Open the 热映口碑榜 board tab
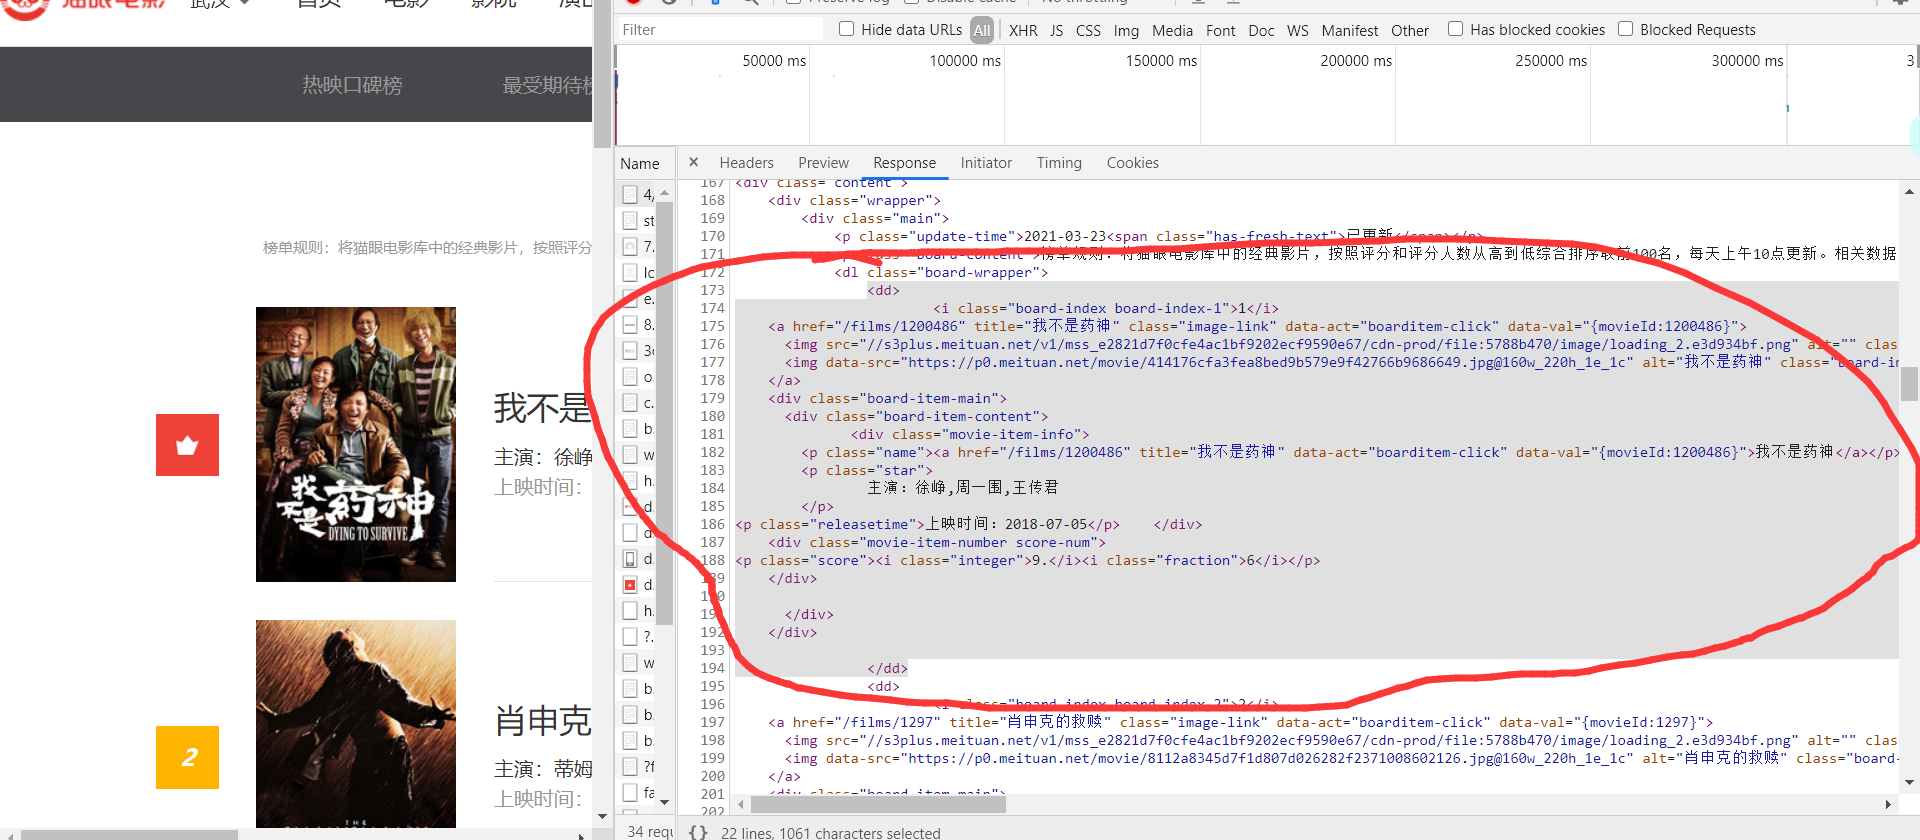 [x=352, y=85]
